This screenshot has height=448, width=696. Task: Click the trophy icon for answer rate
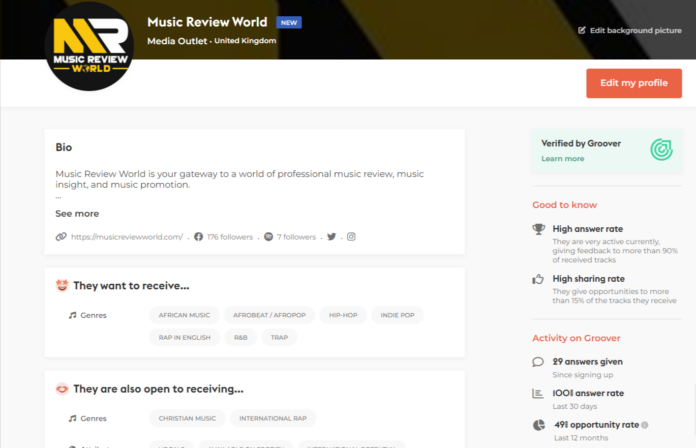pos(540,229)
